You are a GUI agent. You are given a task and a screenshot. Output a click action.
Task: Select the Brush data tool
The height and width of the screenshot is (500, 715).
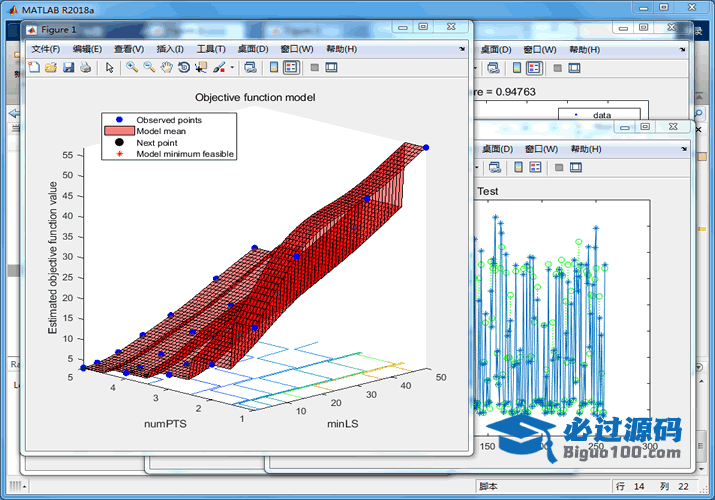219,67
